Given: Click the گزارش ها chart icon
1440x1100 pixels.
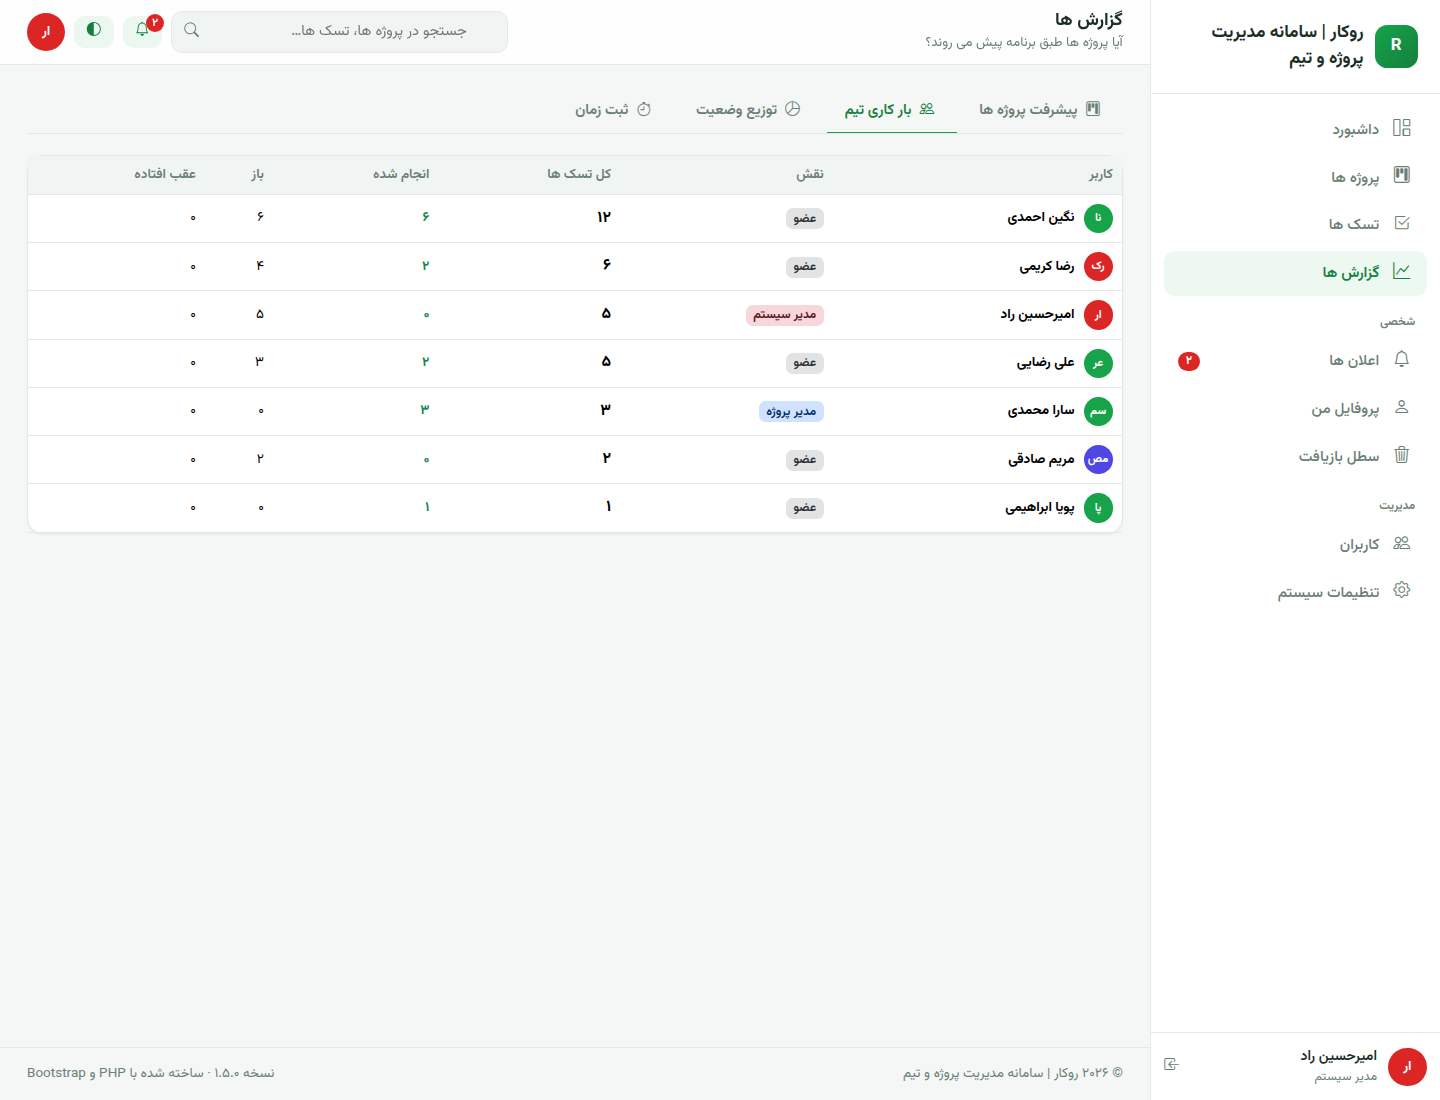Looking at the screenshot, I should 1401,271.
